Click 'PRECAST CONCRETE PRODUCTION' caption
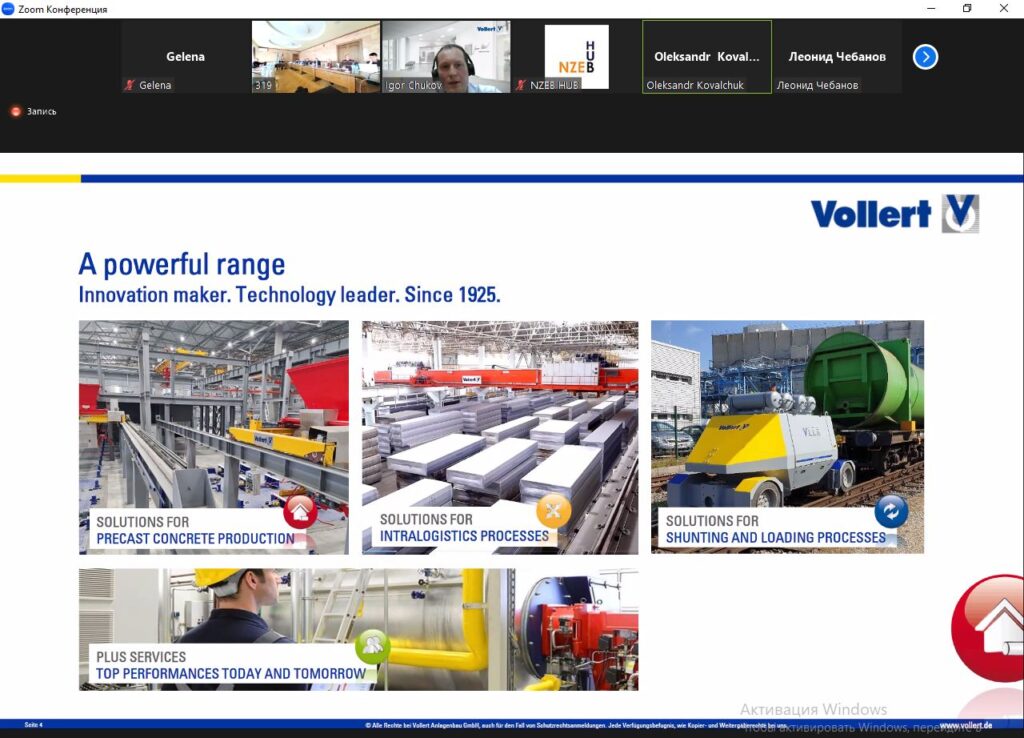1024x738 pixels. pyautogui.click(x=195, y=539)
